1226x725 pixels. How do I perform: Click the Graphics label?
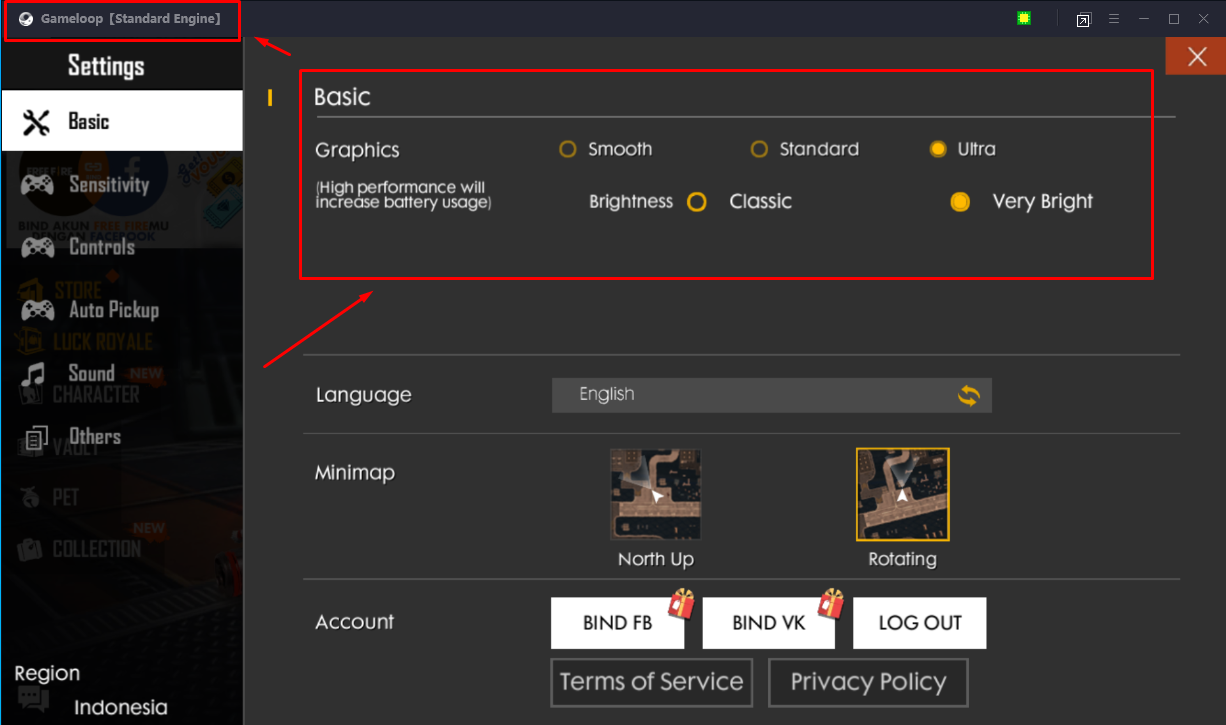(x=357, y=150)
